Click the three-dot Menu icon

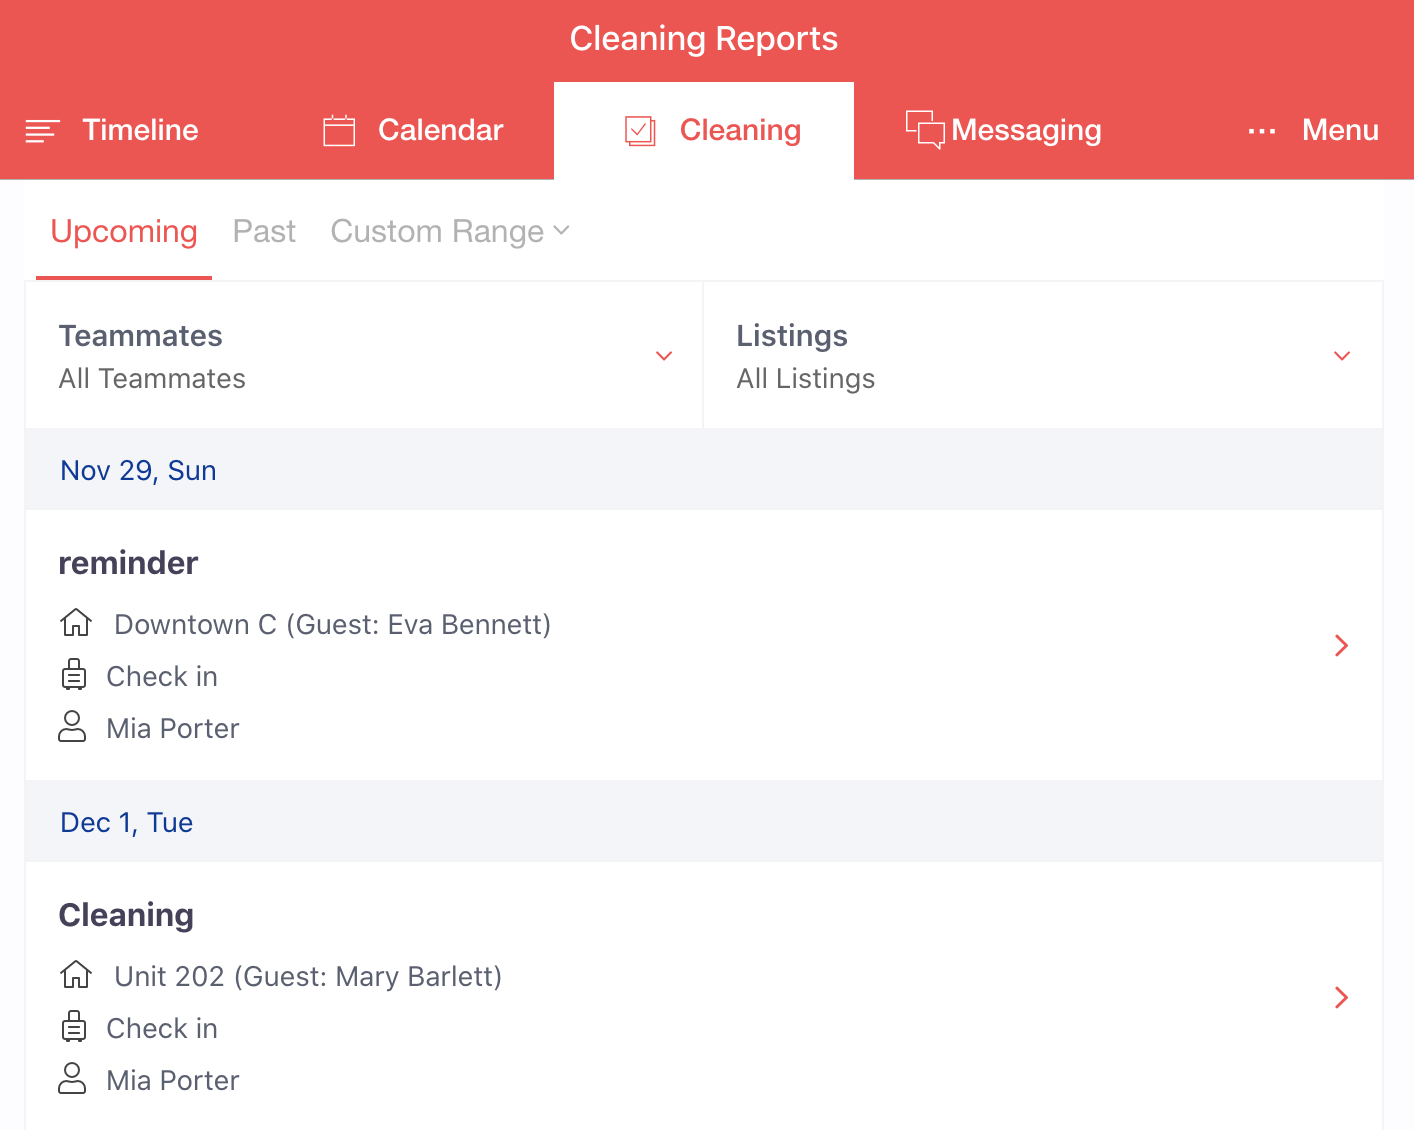click(1262, 131)
